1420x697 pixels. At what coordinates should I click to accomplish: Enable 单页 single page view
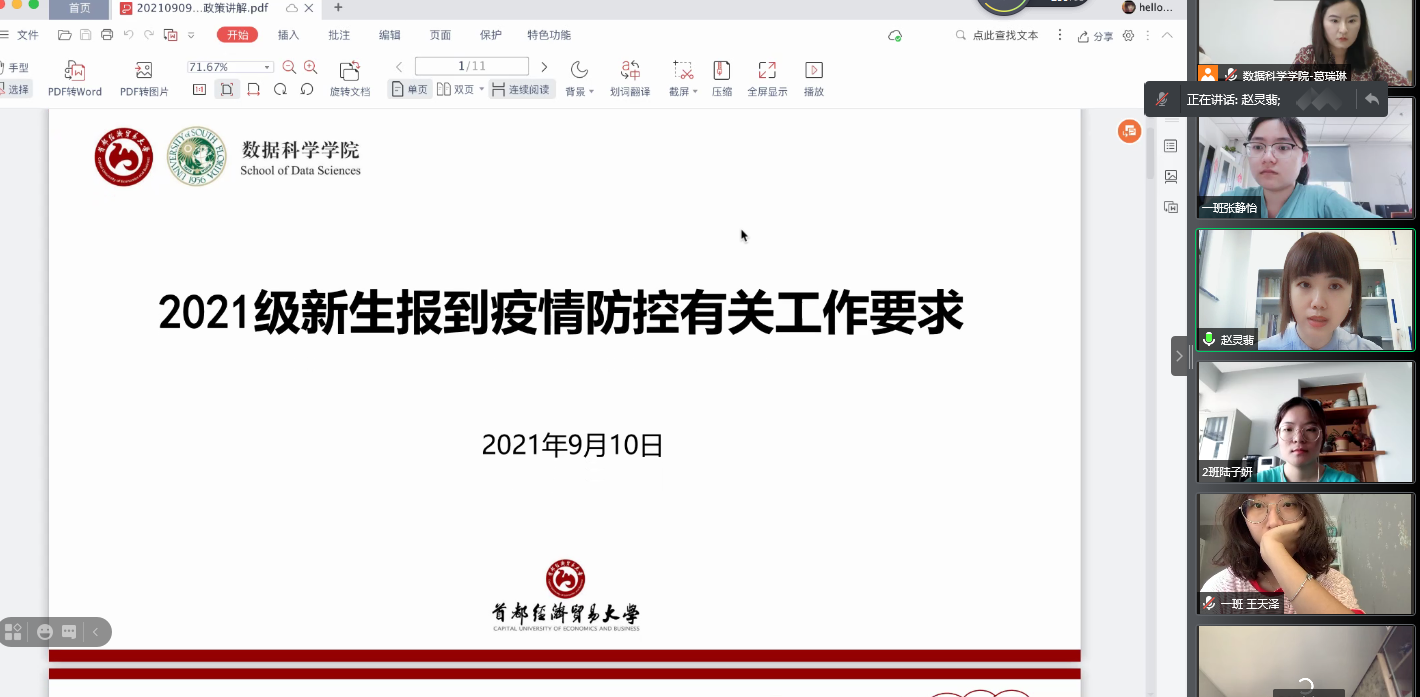[x=410, y=89]
